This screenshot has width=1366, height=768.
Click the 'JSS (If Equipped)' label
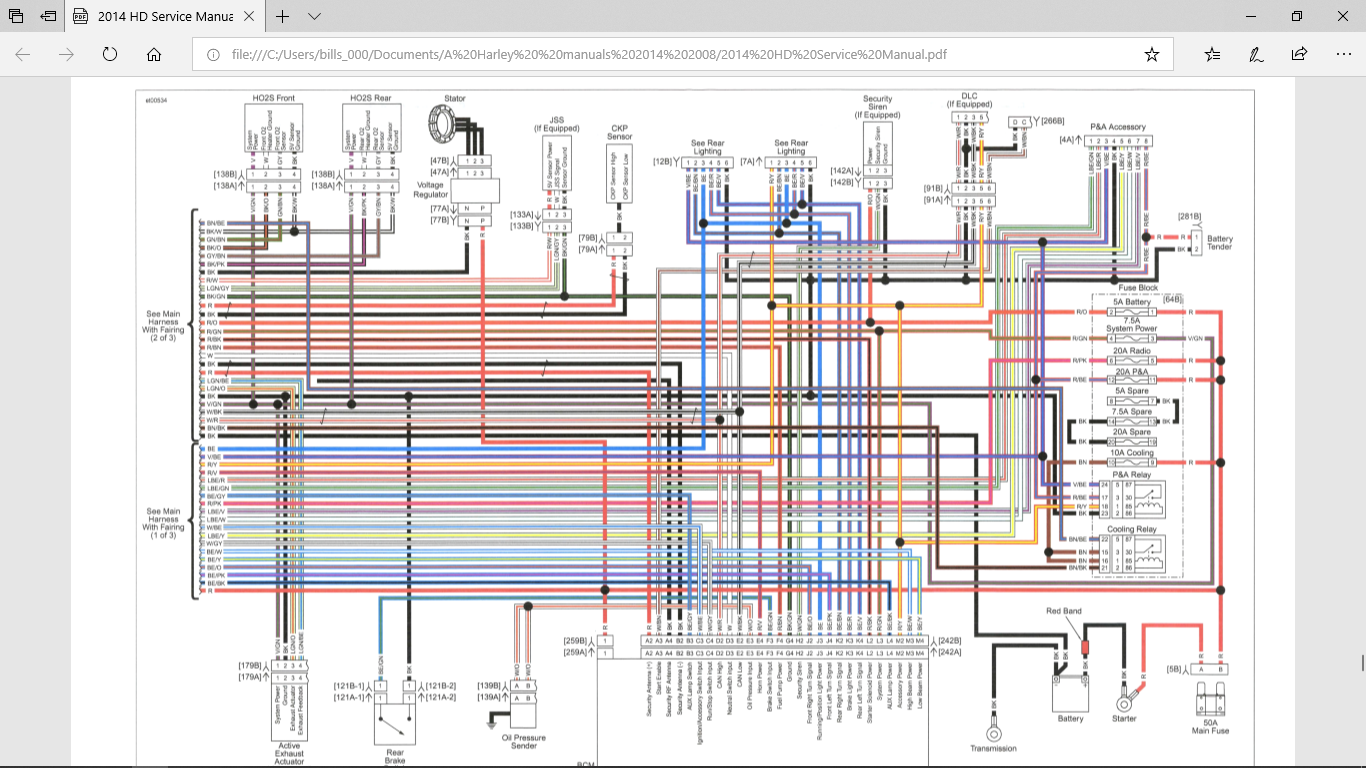pos(557,125)
